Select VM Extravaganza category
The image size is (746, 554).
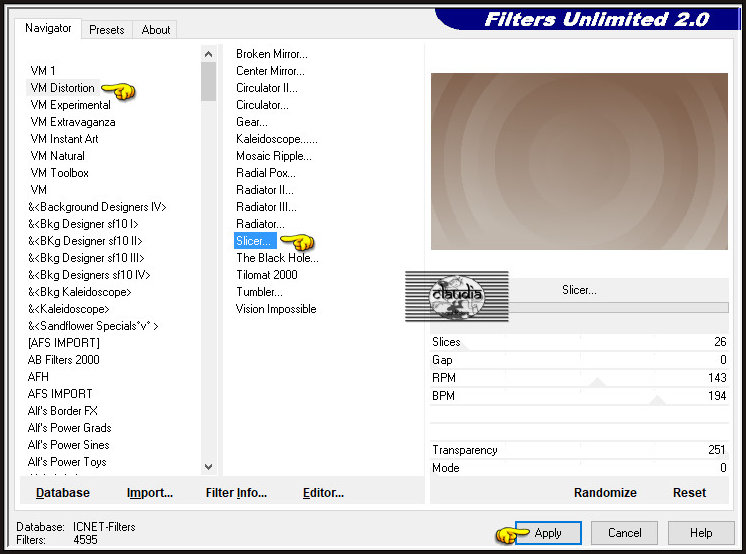click(x=73, y=122)
